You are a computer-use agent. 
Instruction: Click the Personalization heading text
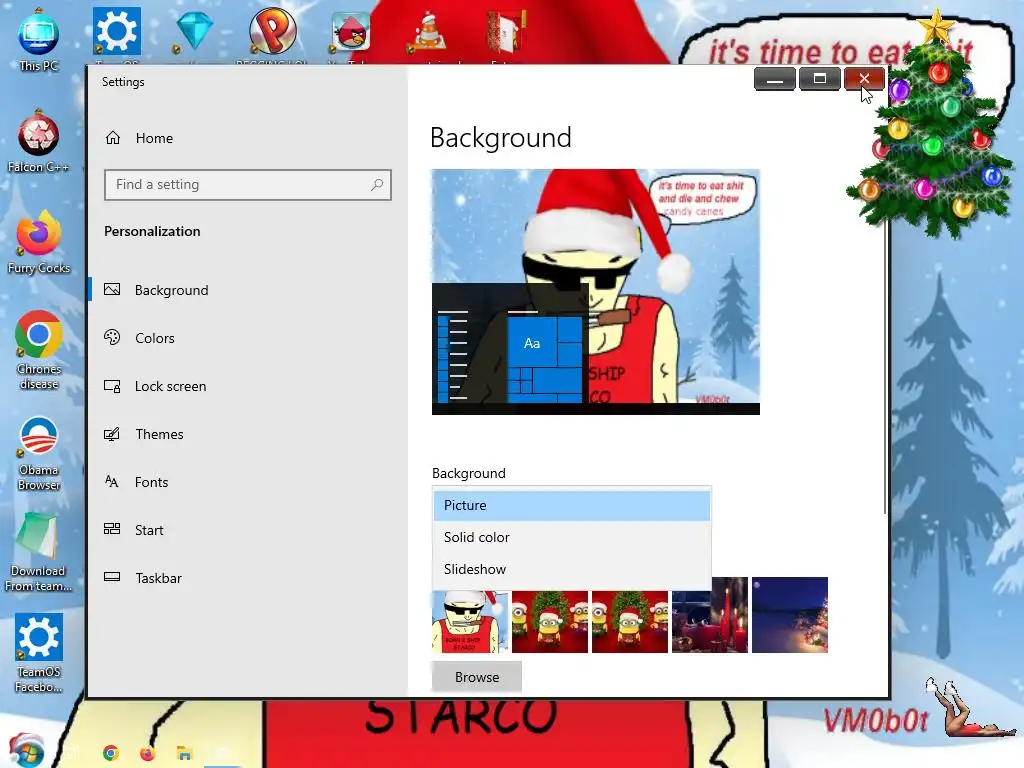coord(152,231)
